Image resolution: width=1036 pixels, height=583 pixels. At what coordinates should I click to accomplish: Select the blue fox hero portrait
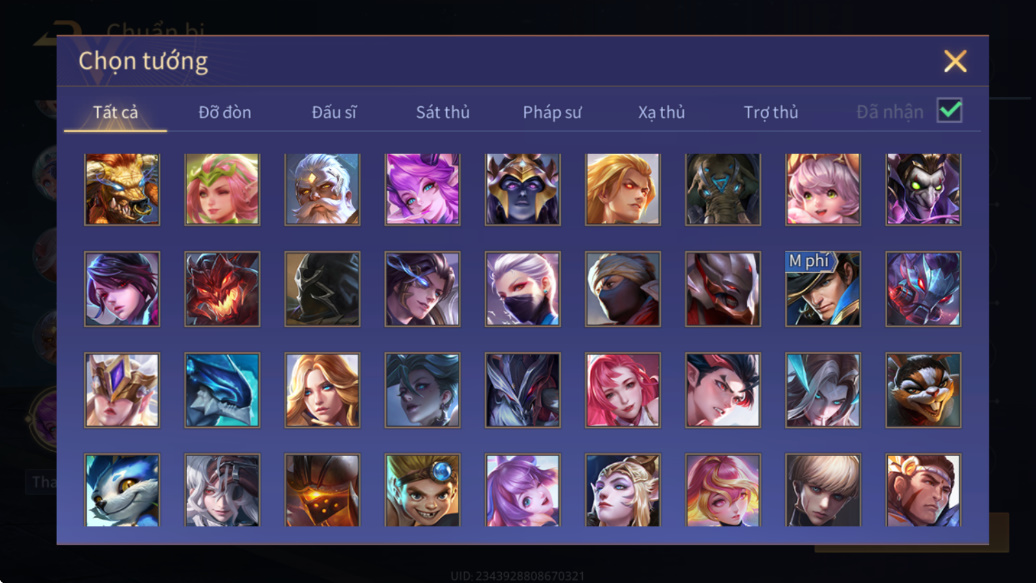pyautogui.click(x=122, y=490)
